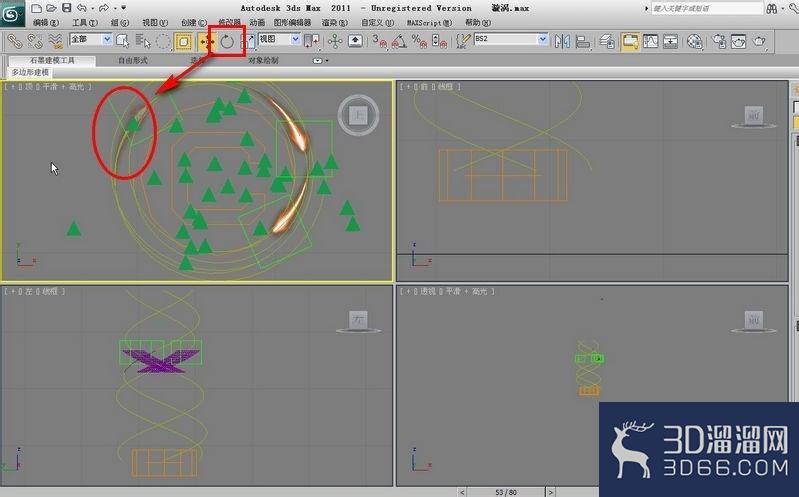
Task: Open the Layer Manager icon
Action: 607,41
